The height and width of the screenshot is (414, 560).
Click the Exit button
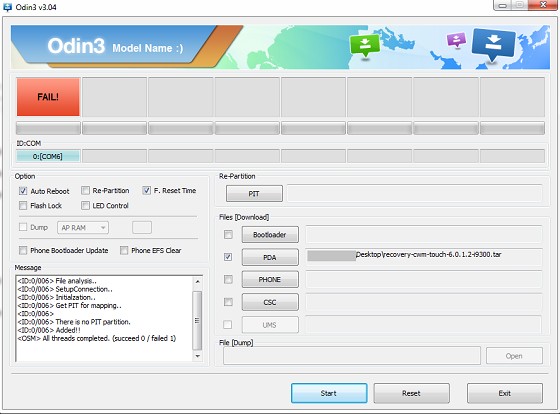[505, 393]
